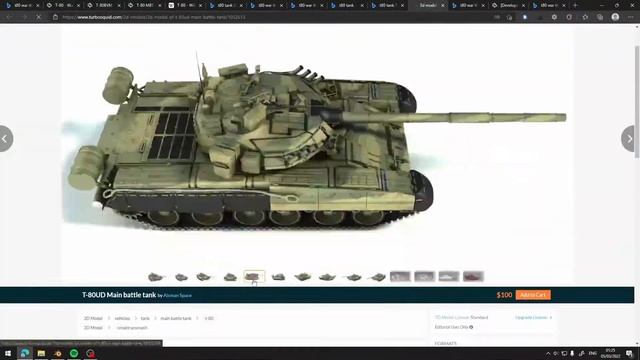Open the 'main battle tank' breadcrumb link
Viewport: 640px width, 360px height.
176,318
